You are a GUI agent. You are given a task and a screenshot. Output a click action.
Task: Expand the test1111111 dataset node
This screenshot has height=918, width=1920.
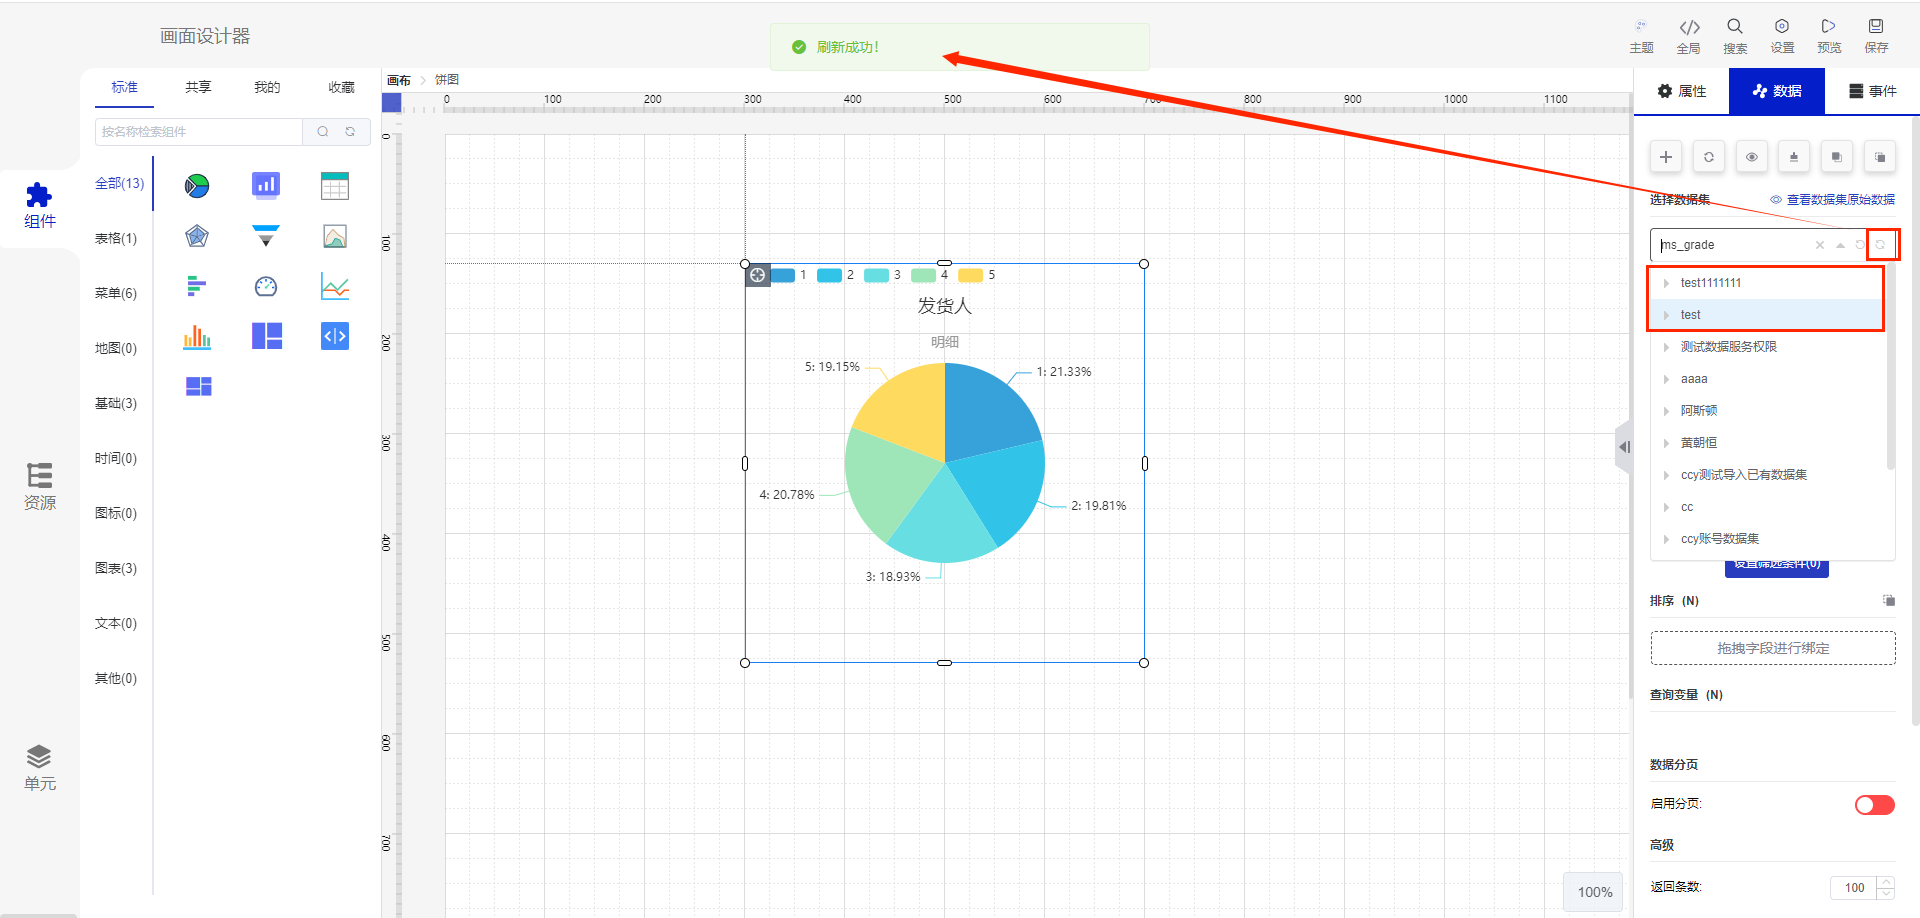point(1666,283)
